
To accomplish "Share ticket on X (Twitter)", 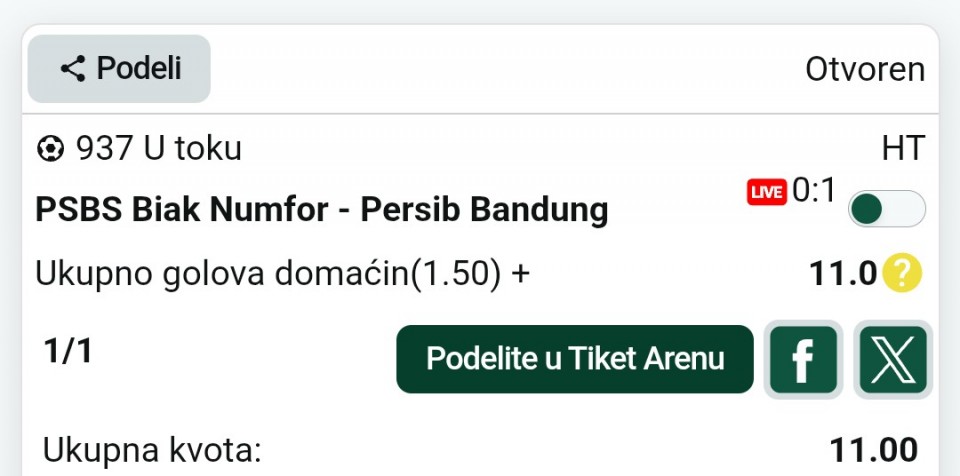I will click(894, 359).
